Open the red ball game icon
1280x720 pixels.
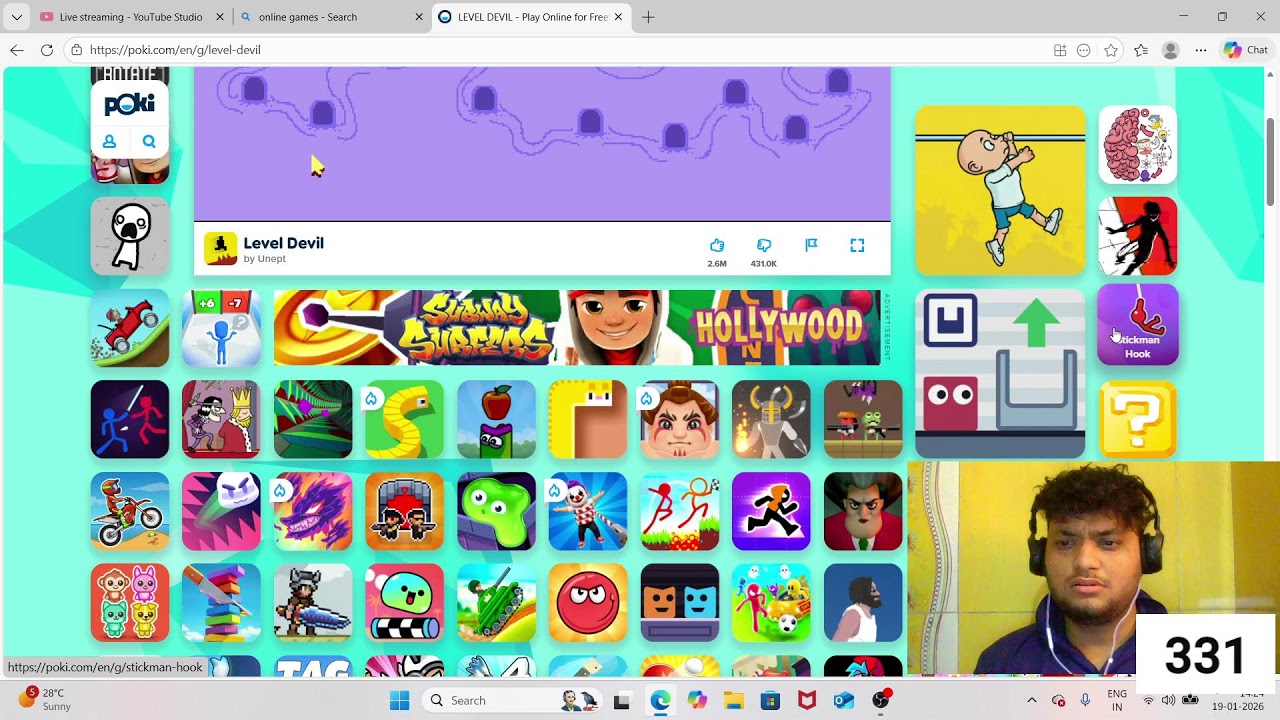point(588,603)
